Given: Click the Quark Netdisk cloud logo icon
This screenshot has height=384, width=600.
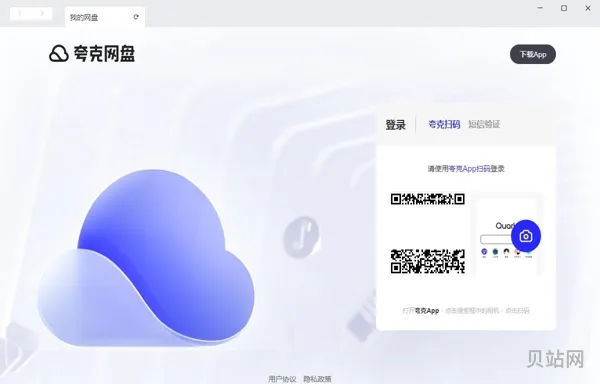Looking at the screenshot, I should 59,54.
